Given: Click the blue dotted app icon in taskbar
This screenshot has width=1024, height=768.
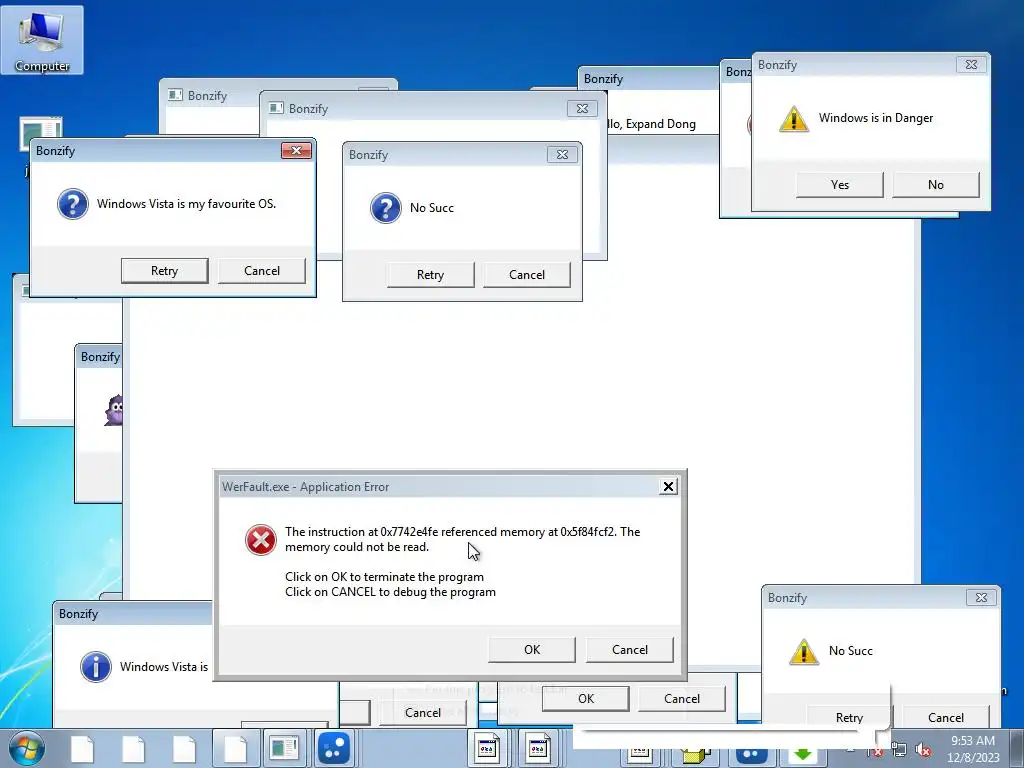Looking at the screenshot, I should click(334, 748).
